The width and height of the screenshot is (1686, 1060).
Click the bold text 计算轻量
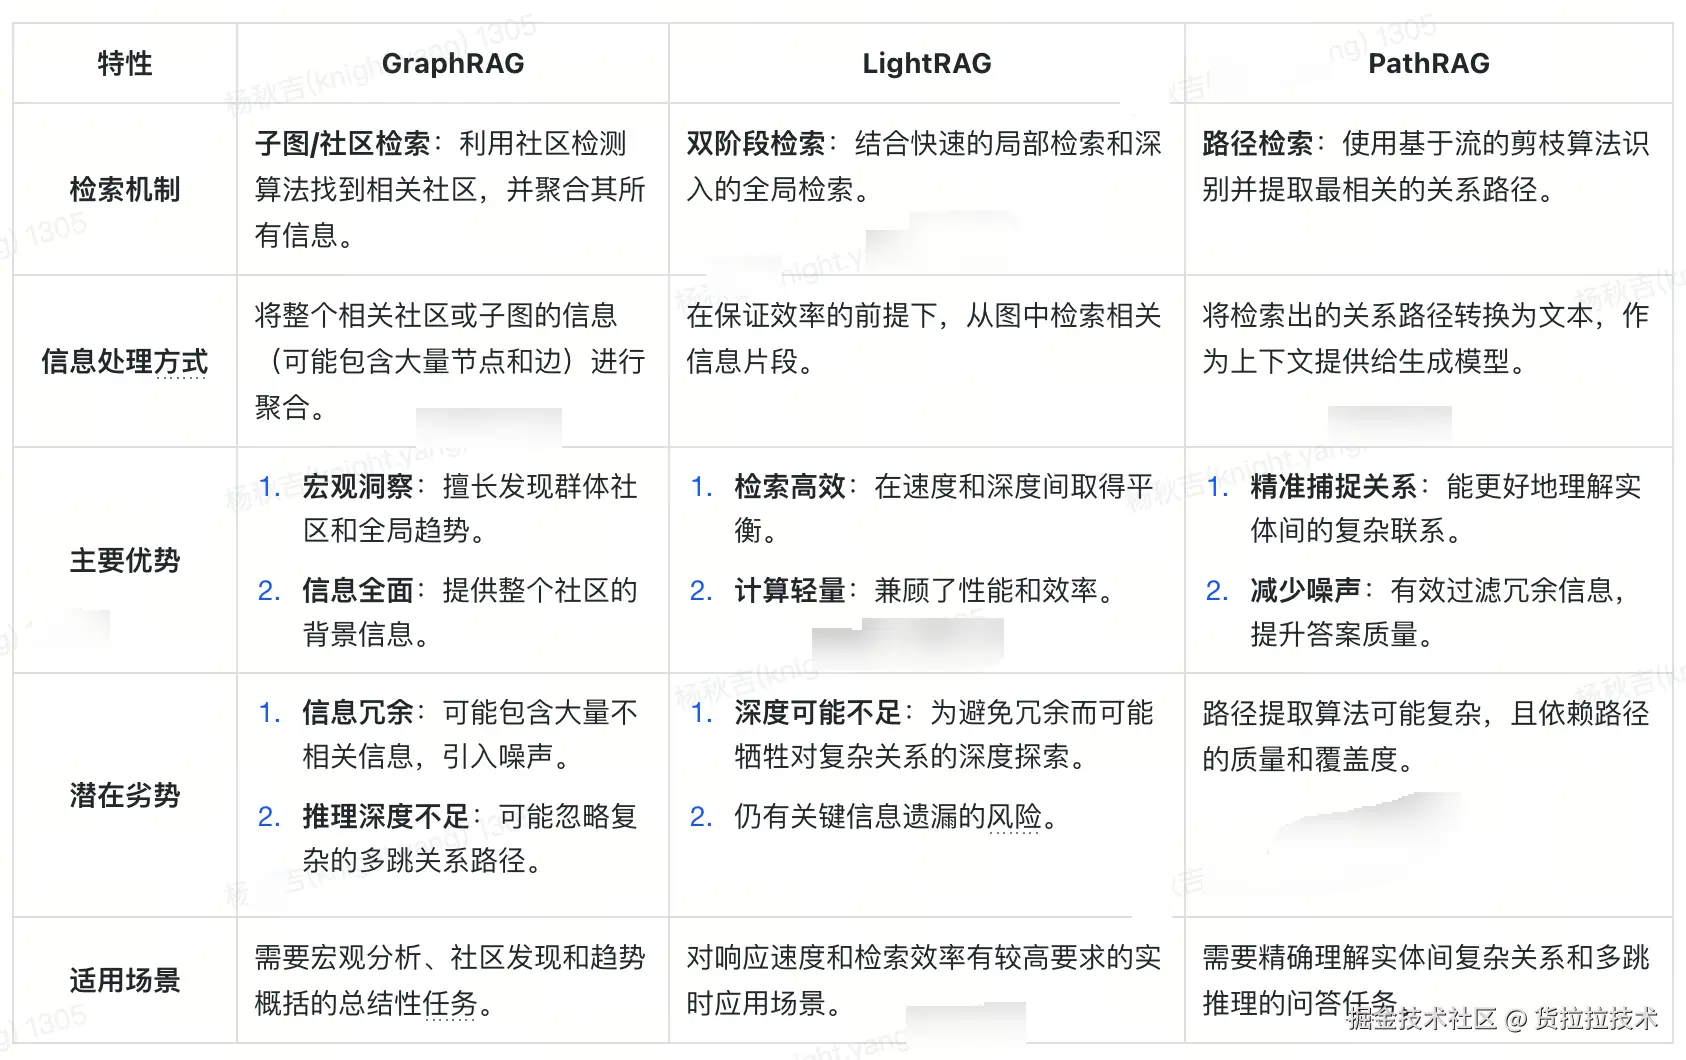coord(790,590)
